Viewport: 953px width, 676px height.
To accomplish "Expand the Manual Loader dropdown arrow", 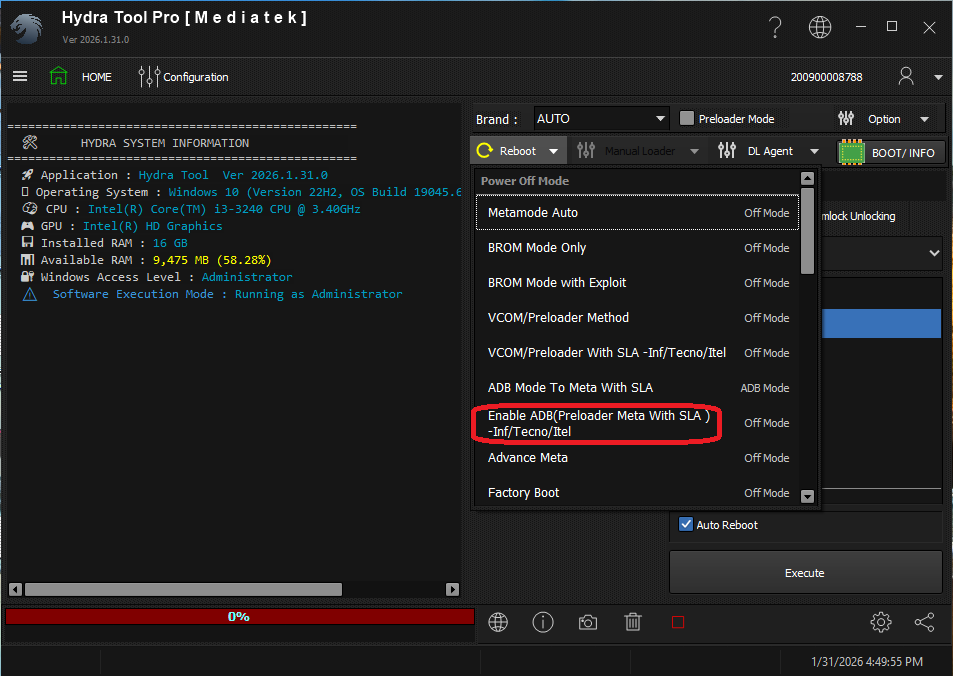I will pyautogui.click(x=695, y=151).
